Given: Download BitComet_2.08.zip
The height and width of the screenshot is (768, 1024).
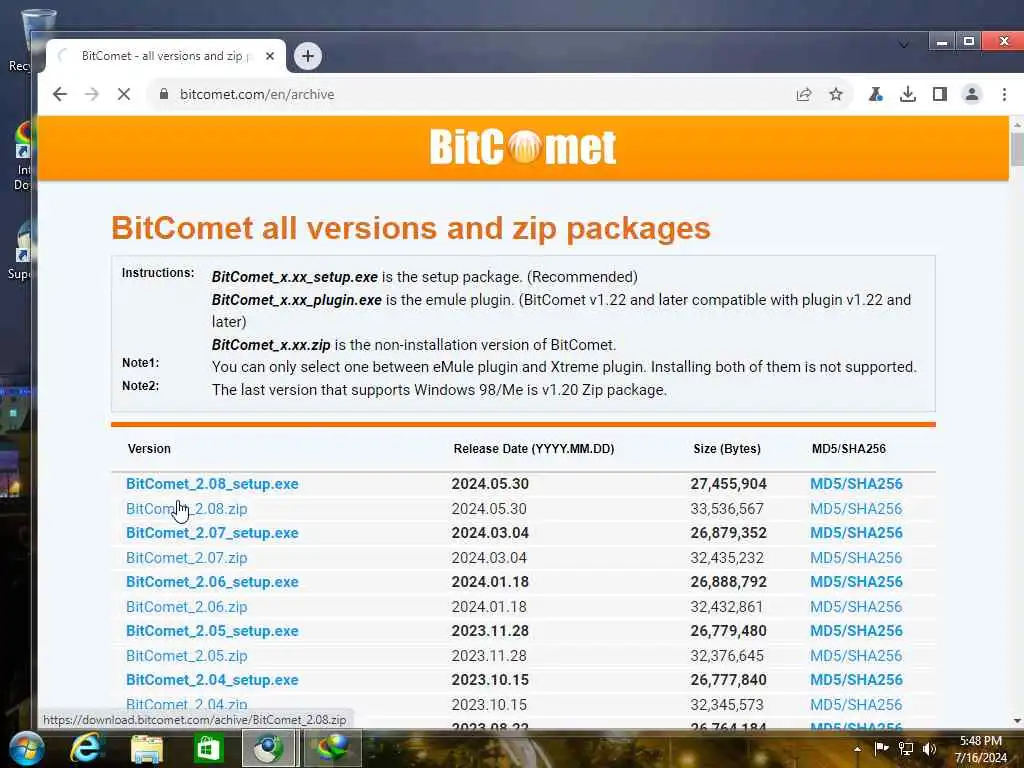Looking at the screenshot, I should (x=187, y=509).
